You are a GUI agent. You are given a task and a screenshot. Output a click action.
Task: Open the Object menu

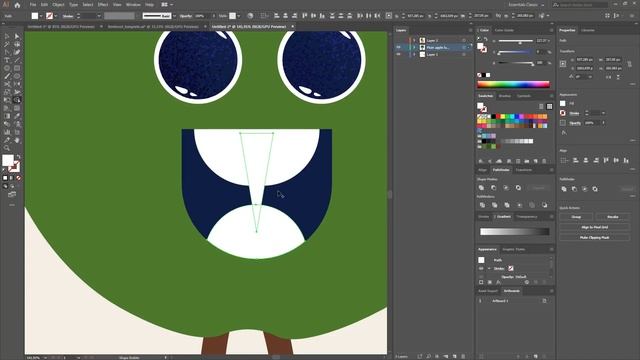tap(58, 5)
